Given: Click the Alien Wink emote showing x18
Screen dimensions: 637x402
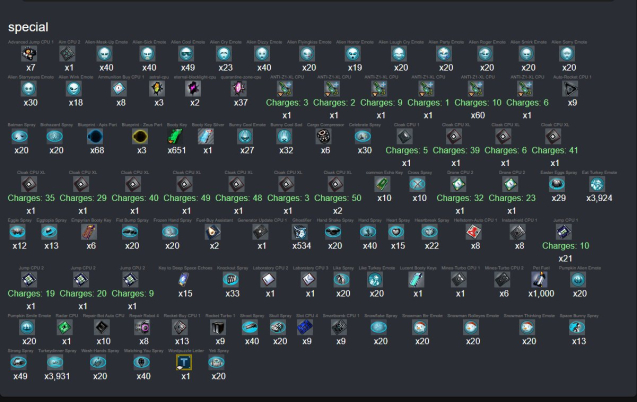Looking at the screenshot, I should pos(75,88).
